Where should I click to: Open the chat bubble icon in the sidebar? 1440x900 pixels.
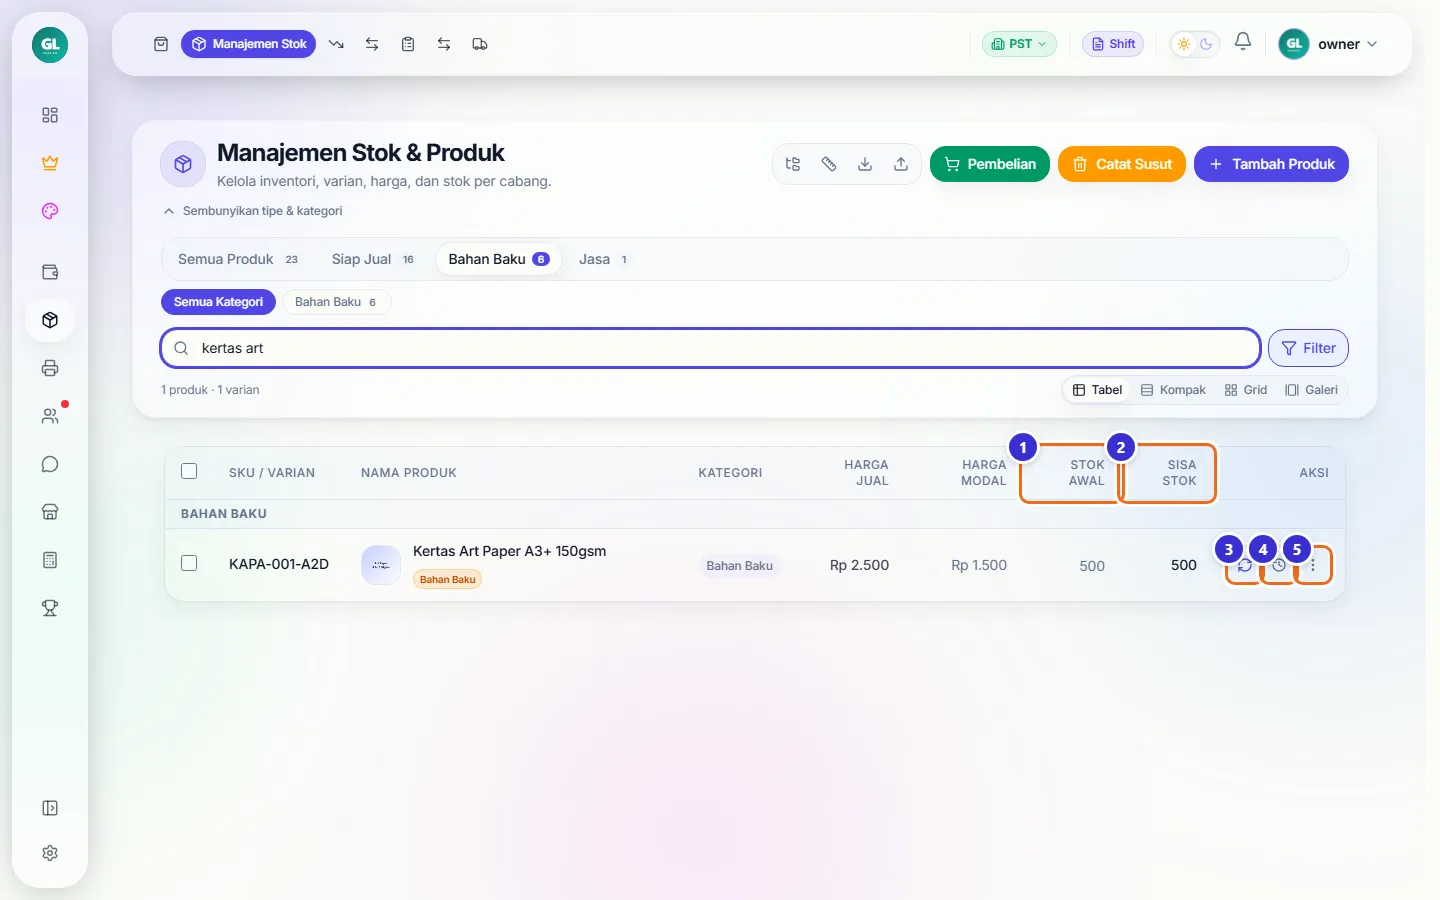coord(50,464)
